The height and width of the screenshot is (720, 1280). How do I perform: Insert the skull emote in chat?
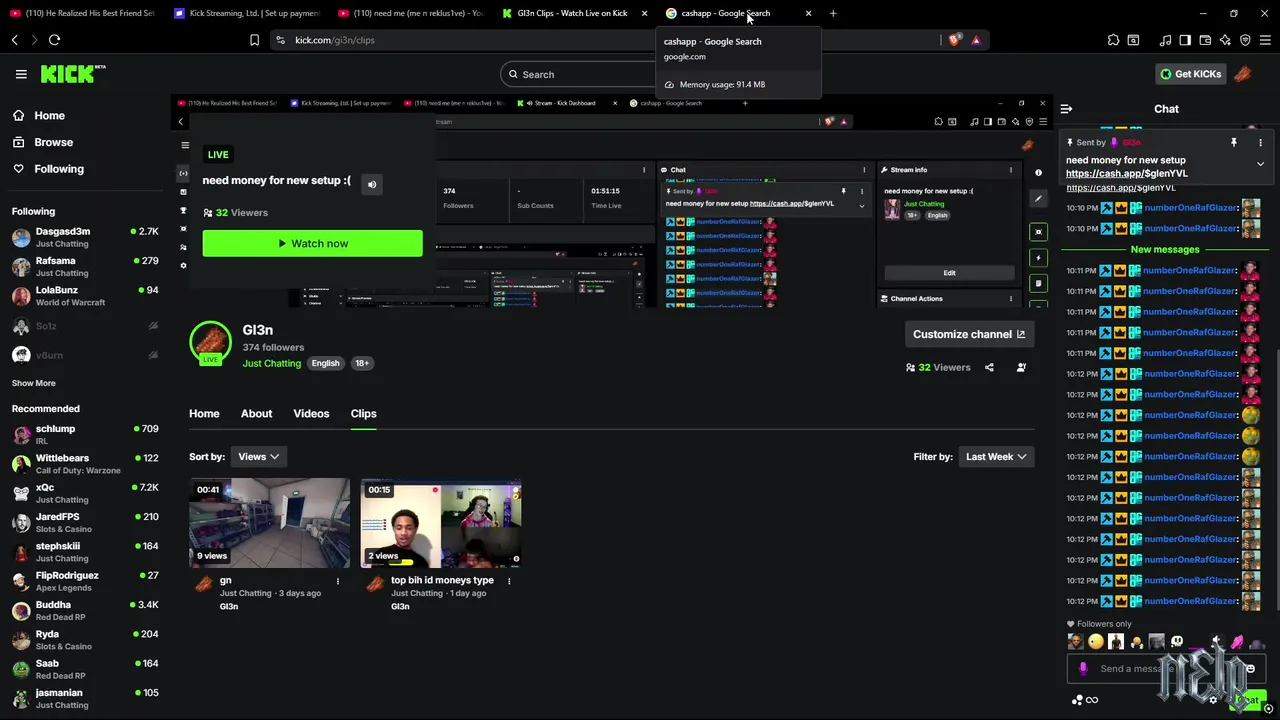pyautogui.click(x=1177, y=642)
